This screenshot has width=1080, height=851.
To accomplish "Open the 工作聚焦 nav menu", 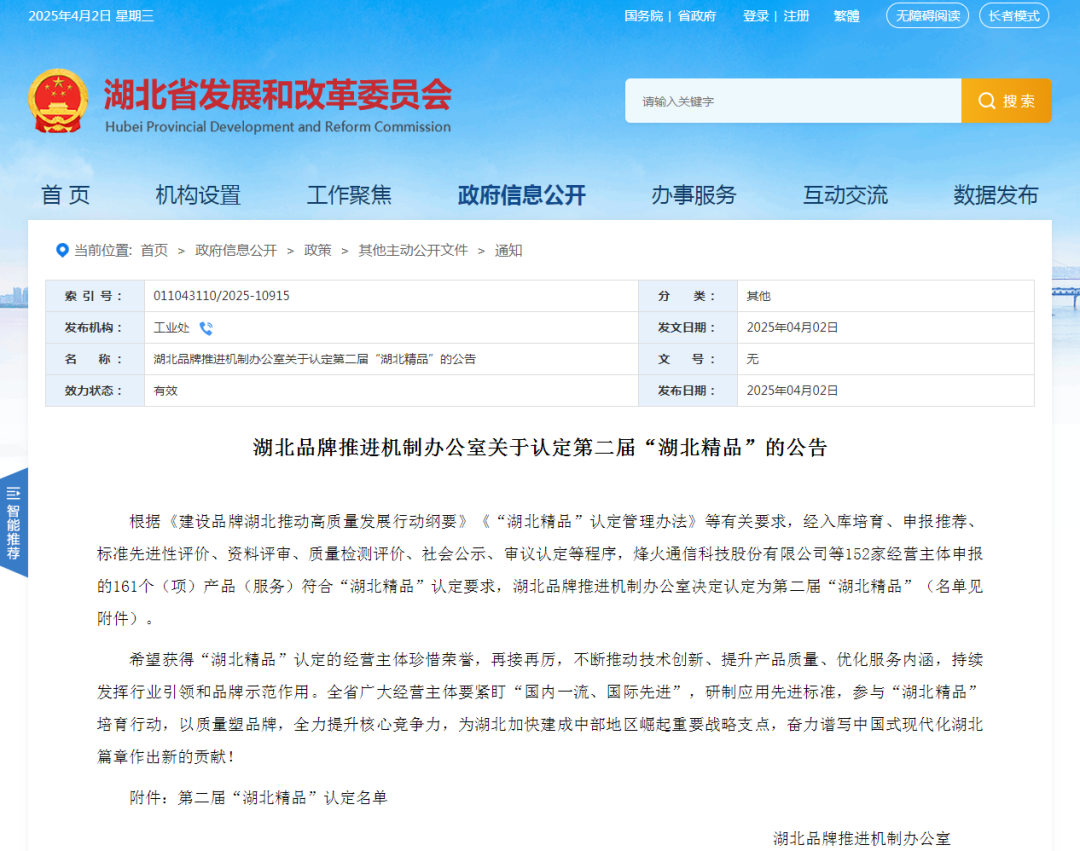I will pos(349,195).
